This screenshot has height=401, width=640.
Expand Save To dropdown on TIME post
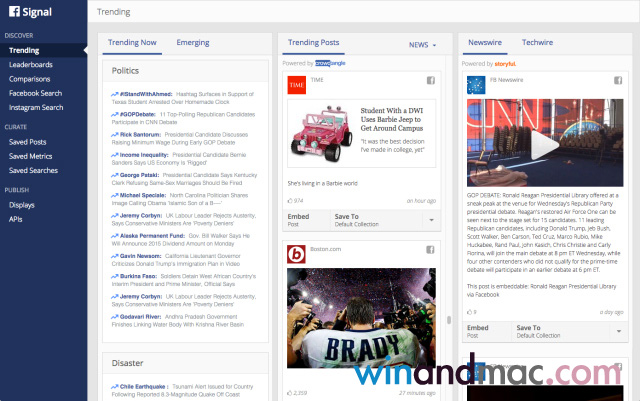point(431,220)
